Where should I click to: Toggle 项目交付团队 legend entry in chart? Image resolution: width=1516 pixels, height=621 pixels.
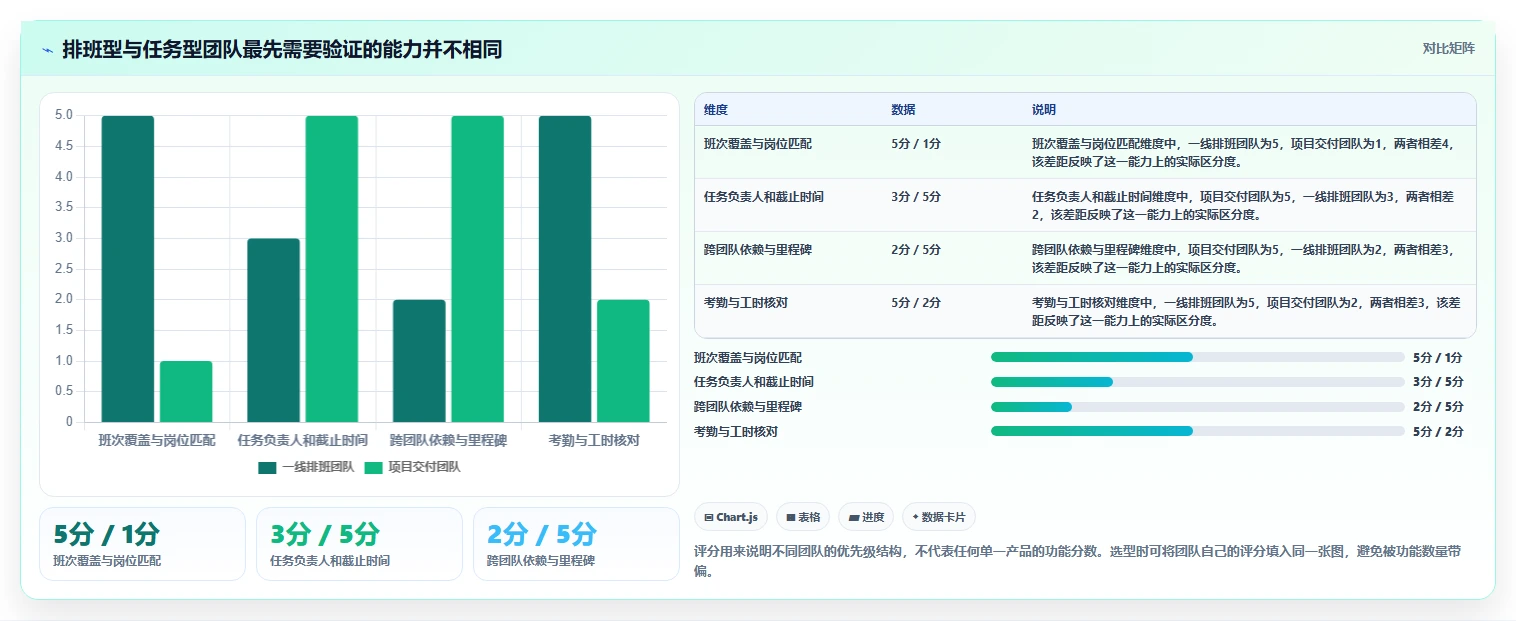(412, 467)
